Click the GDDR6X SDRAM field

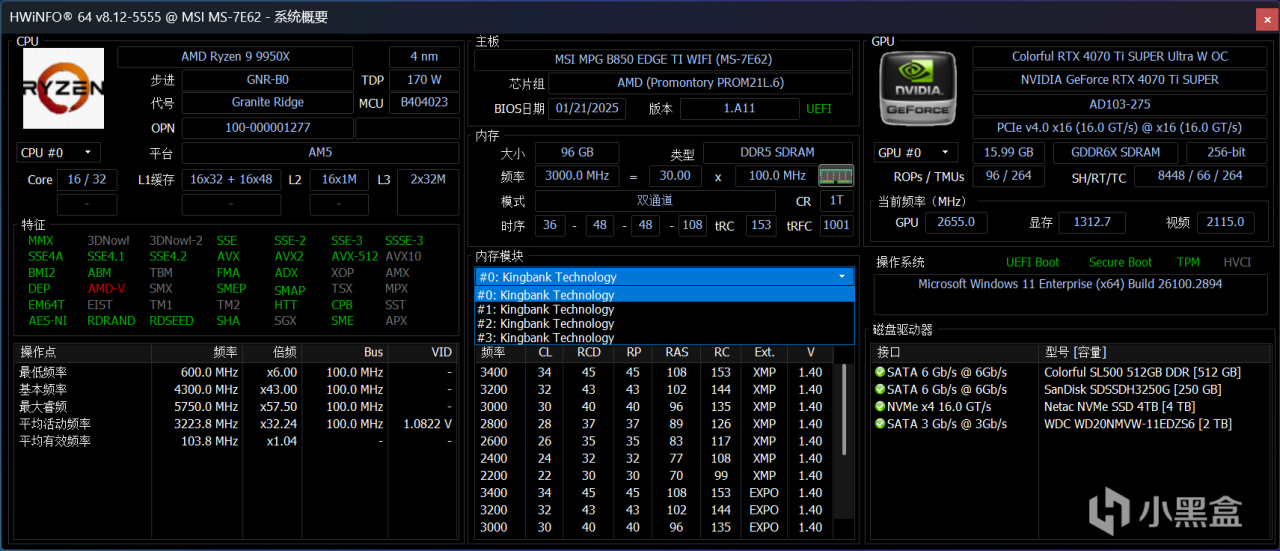[1116, 152]
